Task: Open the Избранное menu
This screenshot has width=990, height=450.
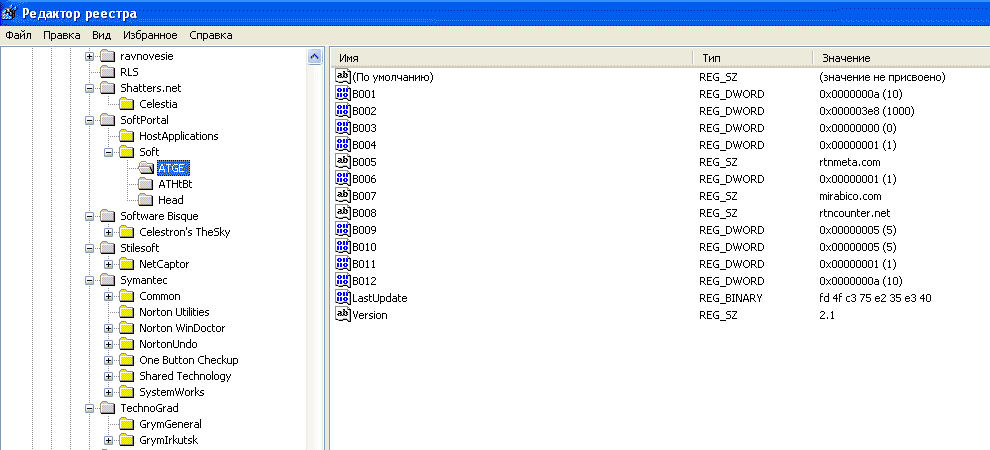Action: coord(150,35)
